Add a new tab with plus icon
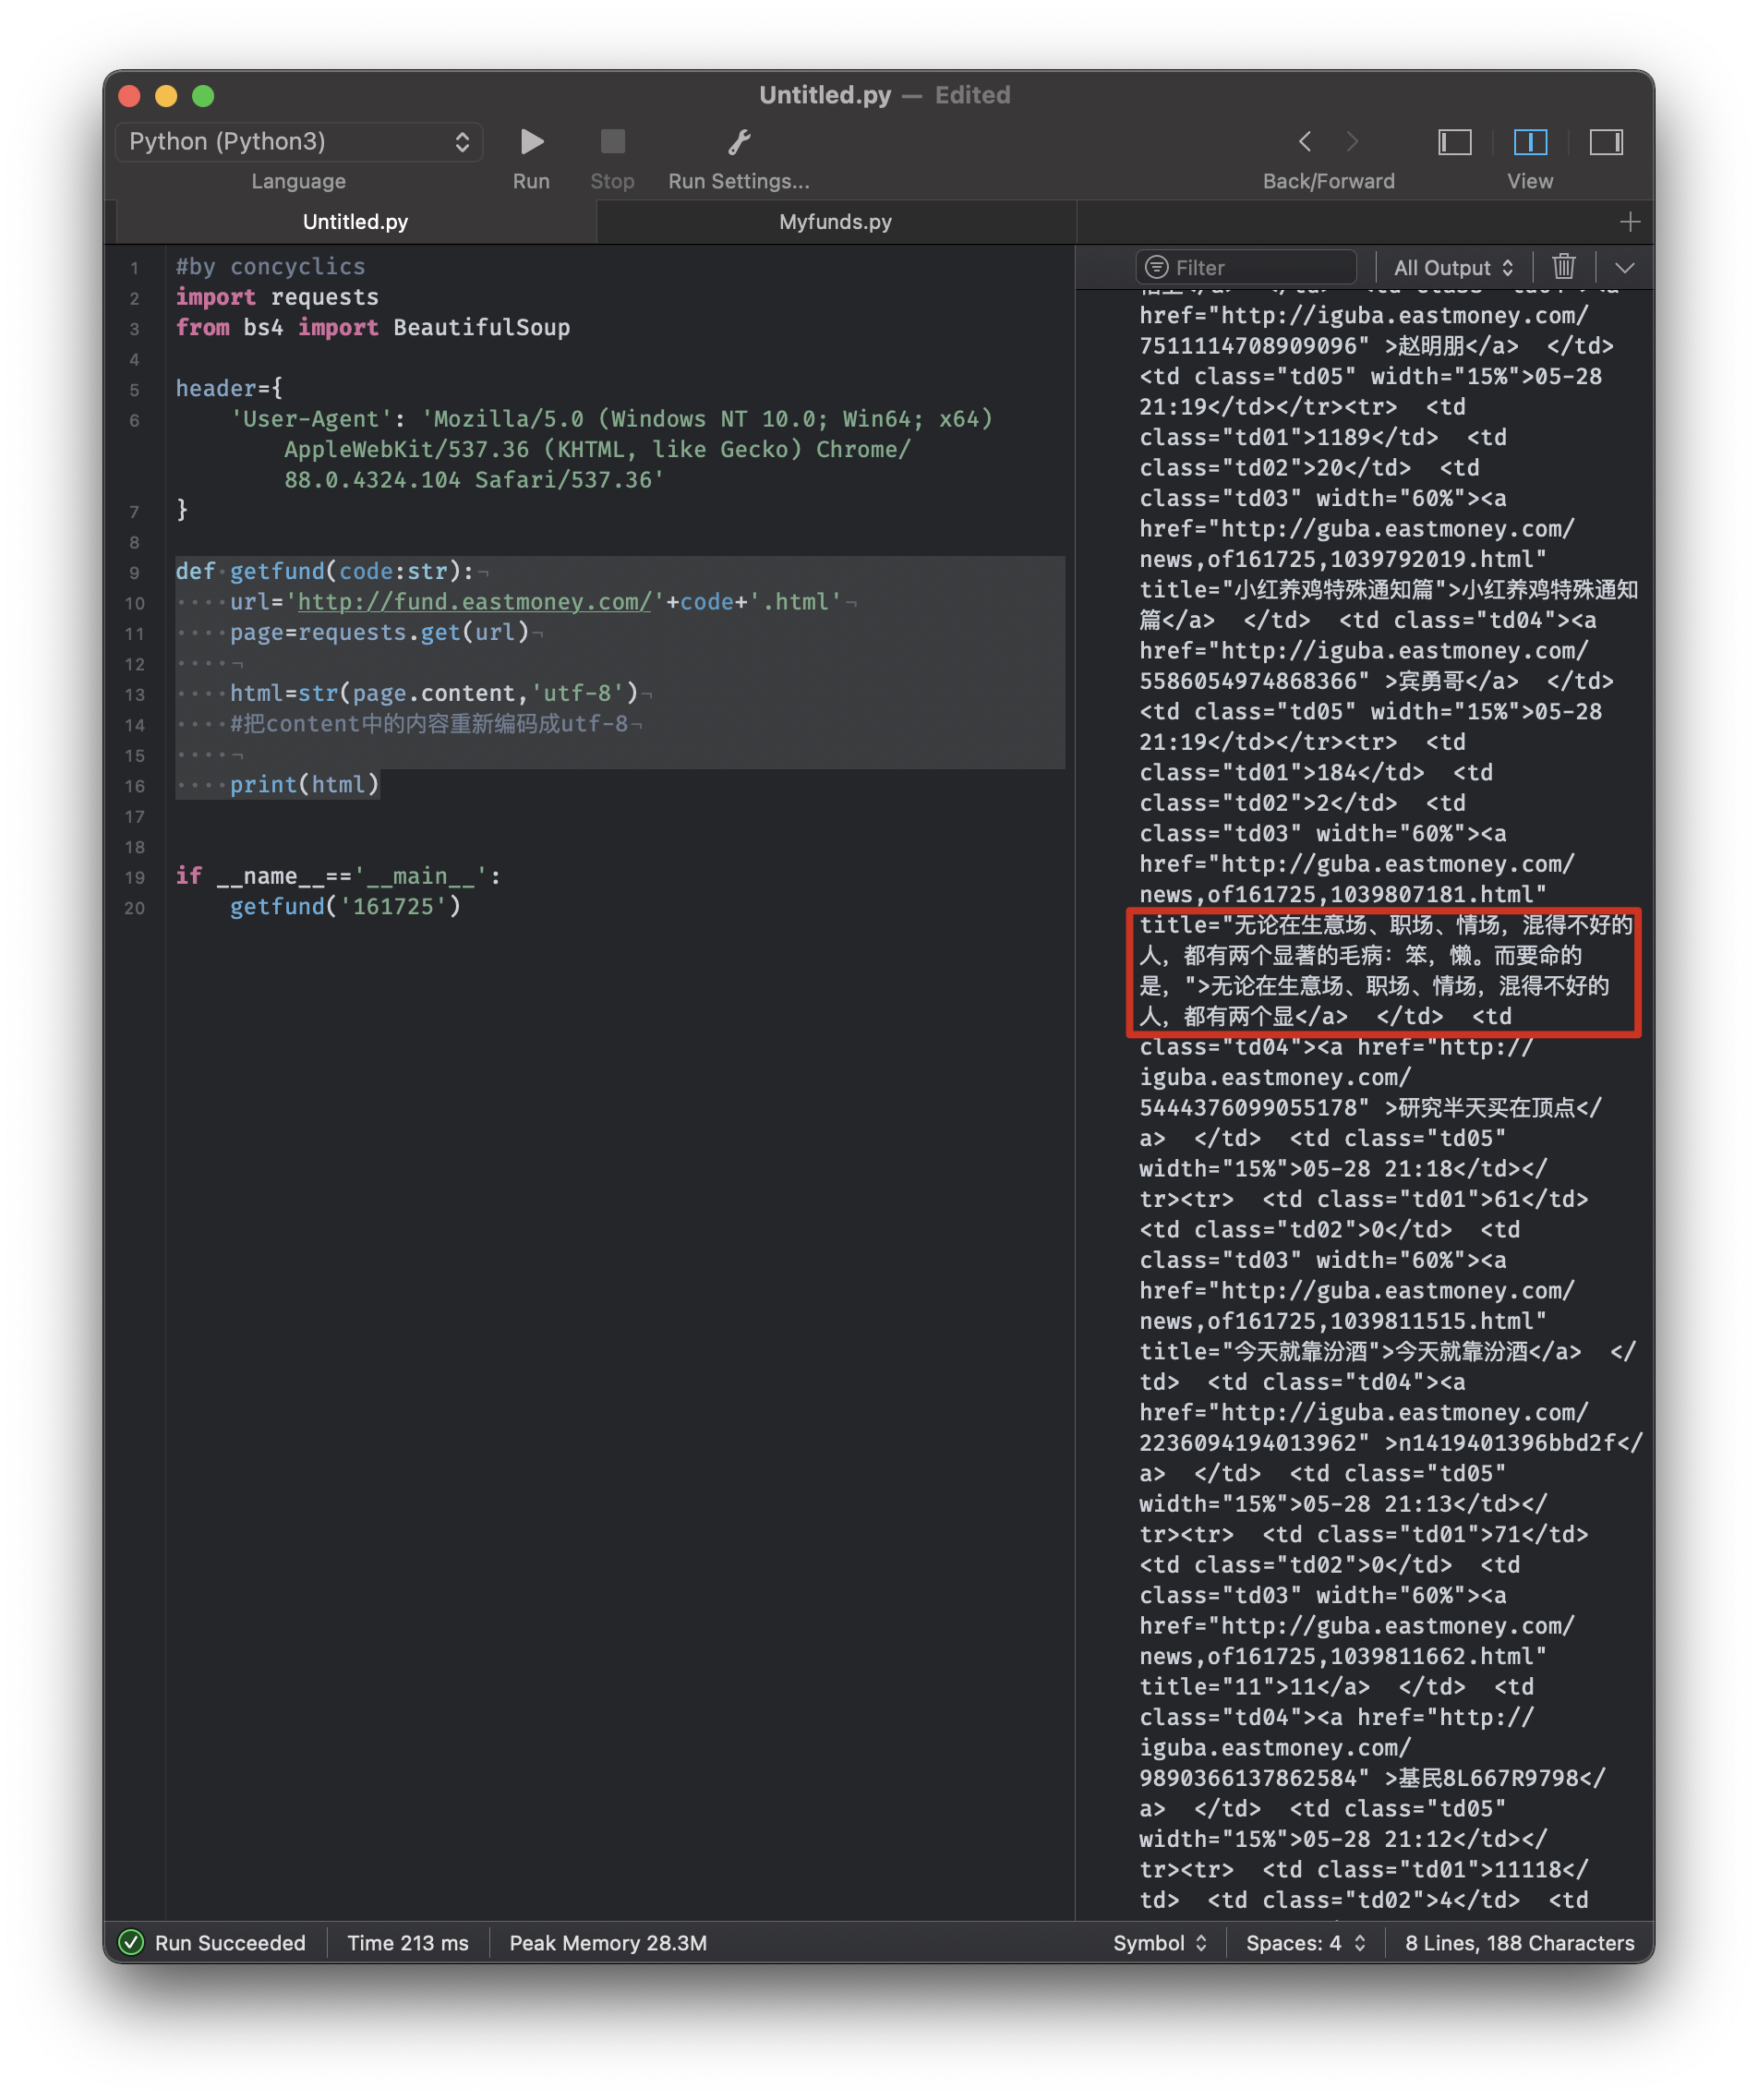 (x=1630, y=221)
